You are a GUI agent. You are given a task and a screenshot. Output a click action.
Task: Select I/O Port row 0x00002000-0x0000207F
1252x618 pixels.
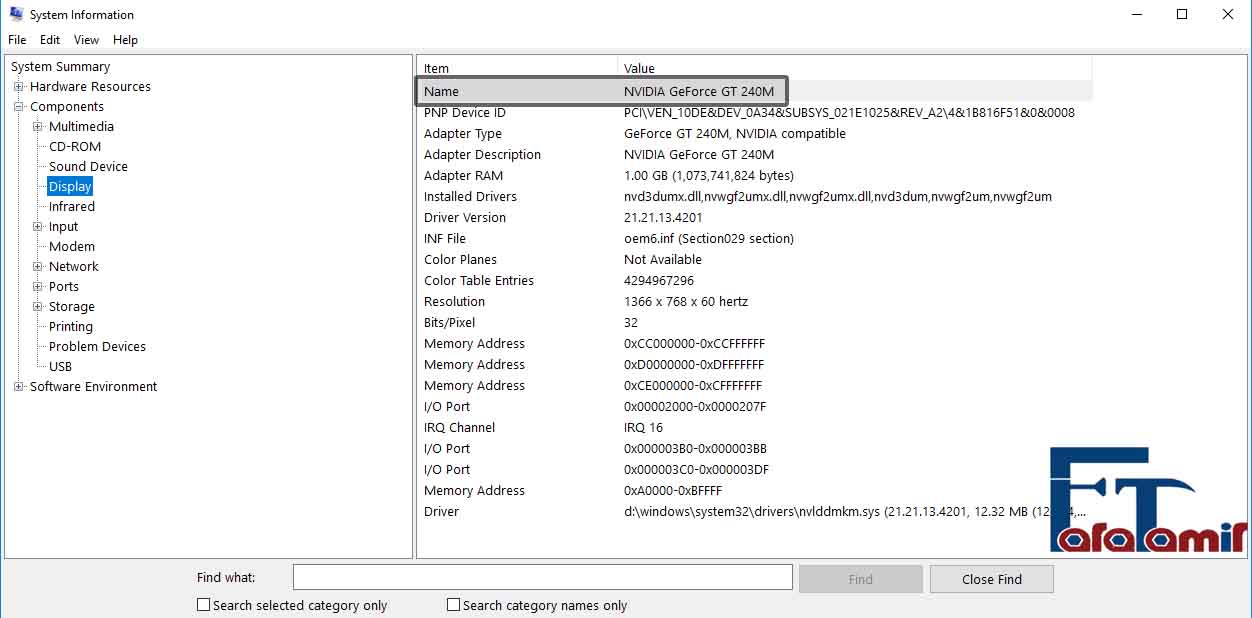point(755,407)
